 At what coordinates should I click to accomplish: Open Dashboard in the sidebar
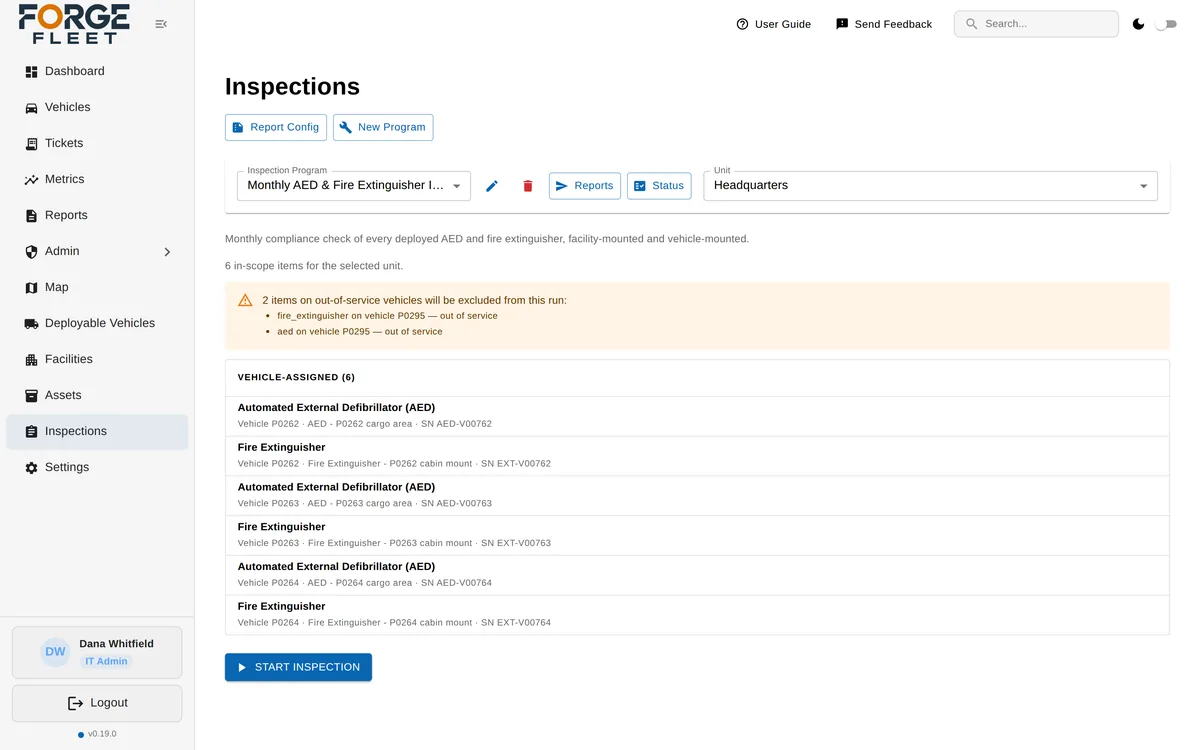click(97, 72)
